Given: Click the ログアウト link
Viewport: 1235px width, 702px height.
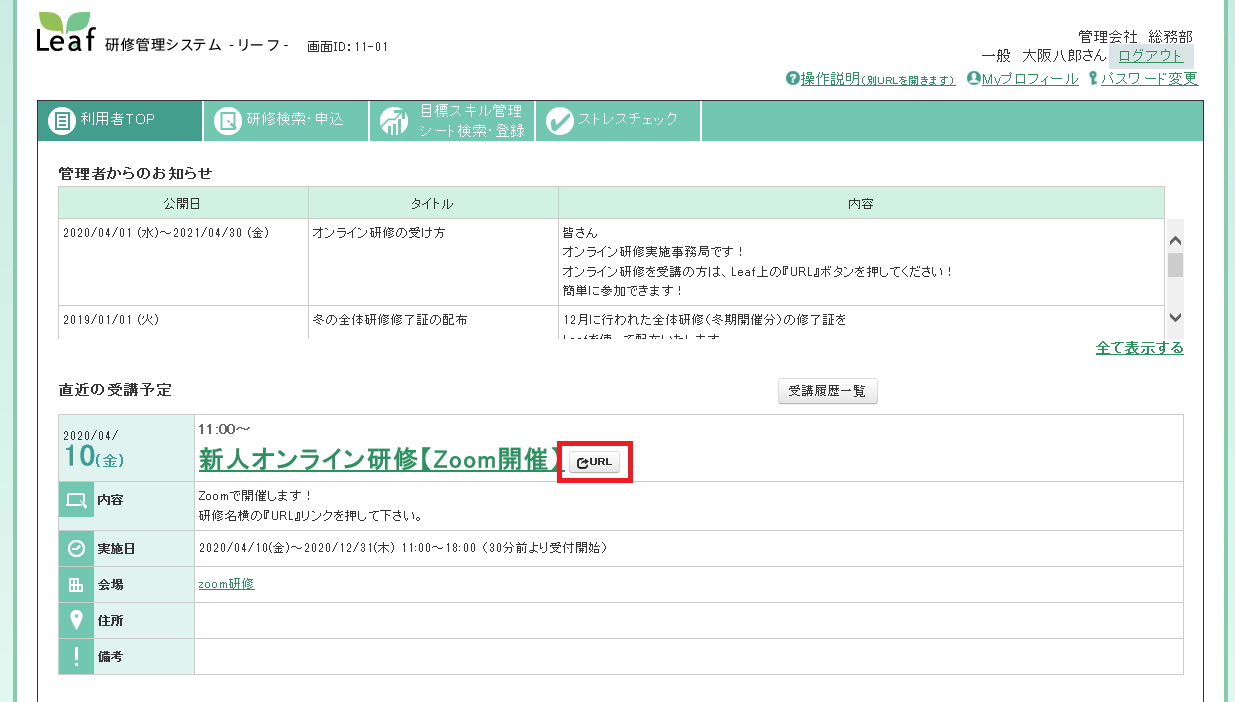Looking at the screenshot, I should 1150,56.
